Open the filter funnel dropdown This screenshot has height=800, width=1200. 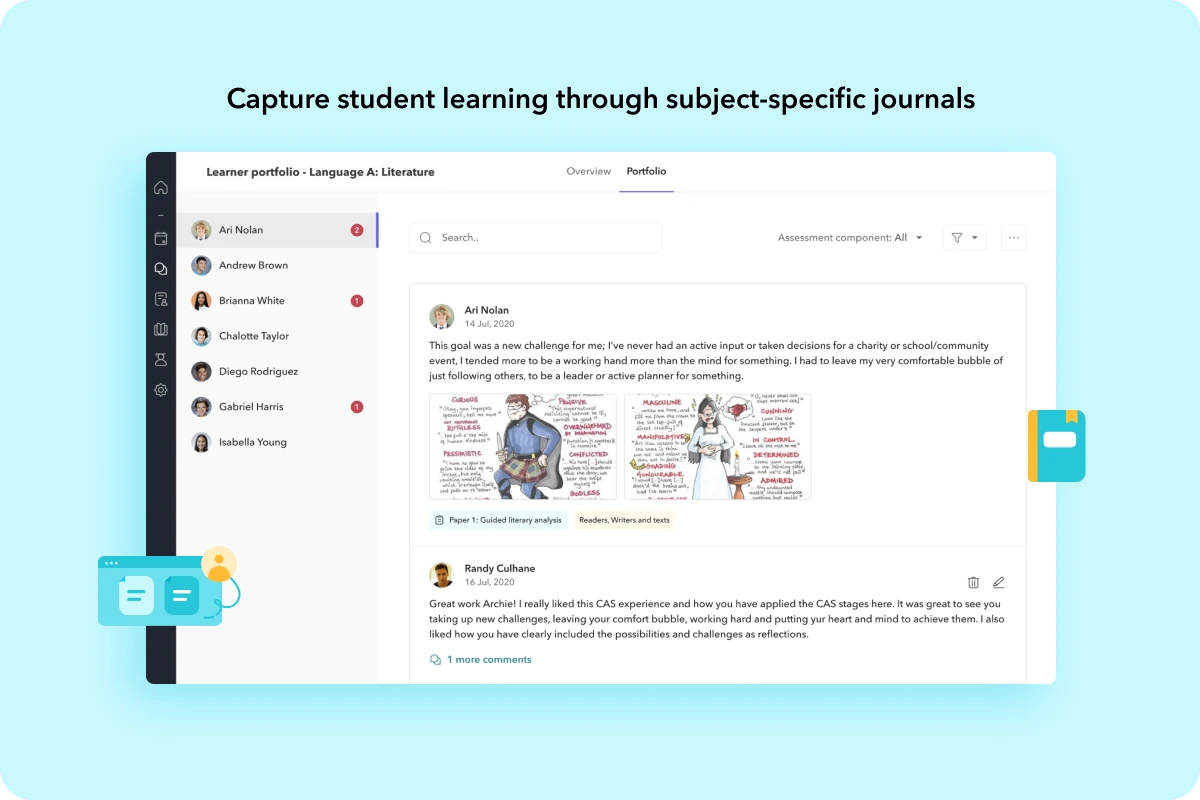click(x=964, y=238)
